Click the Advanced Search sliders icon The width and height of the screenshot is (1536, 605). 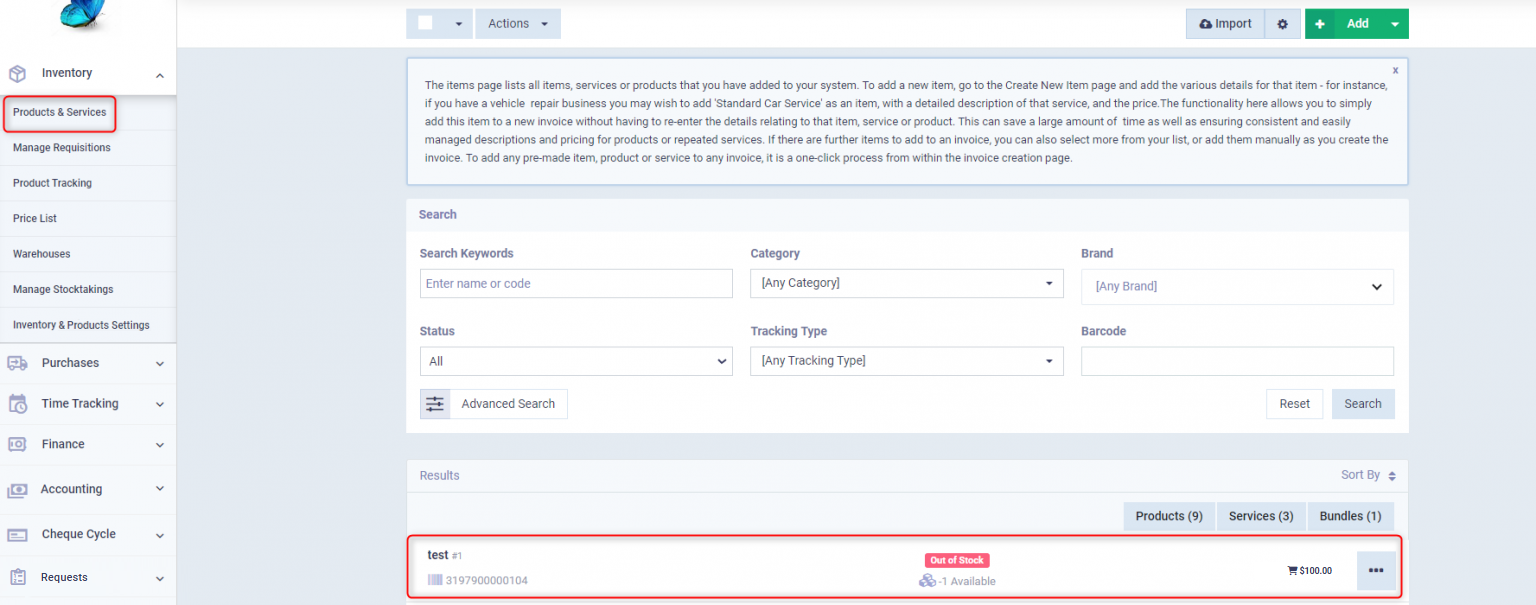point(435,404)
